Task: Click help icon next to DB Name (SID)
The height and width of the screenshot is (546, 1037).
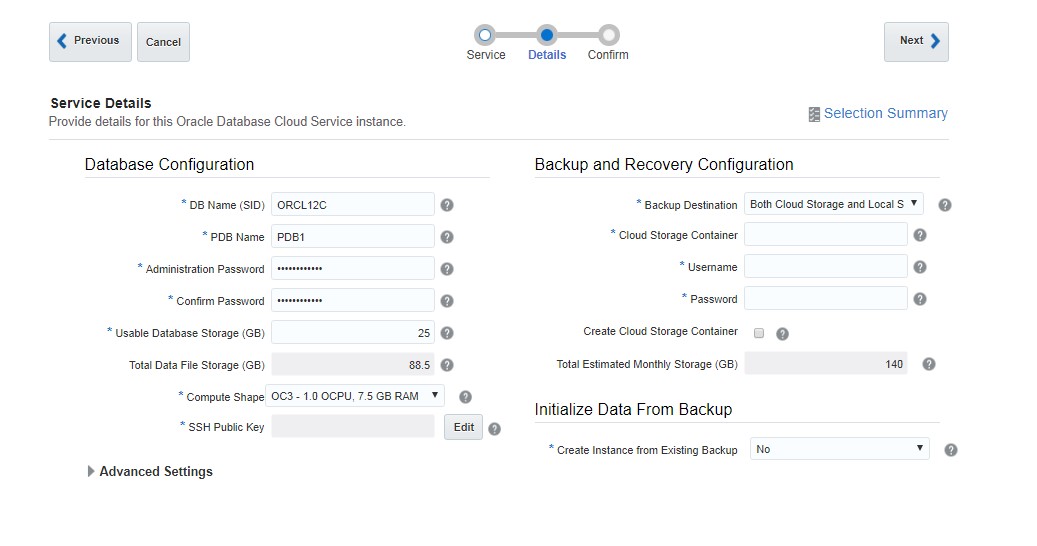Action: pyautogui.click(x=447, y=205)
